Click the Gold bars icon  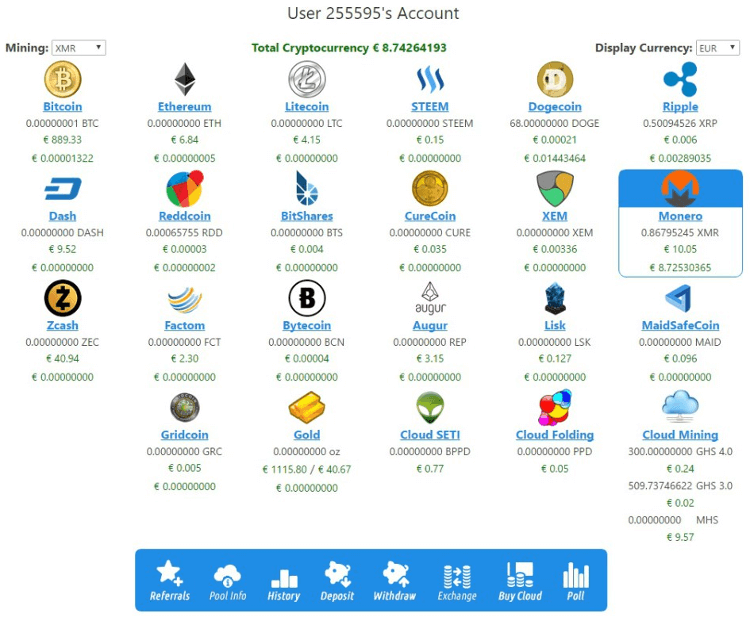point(307,408)
